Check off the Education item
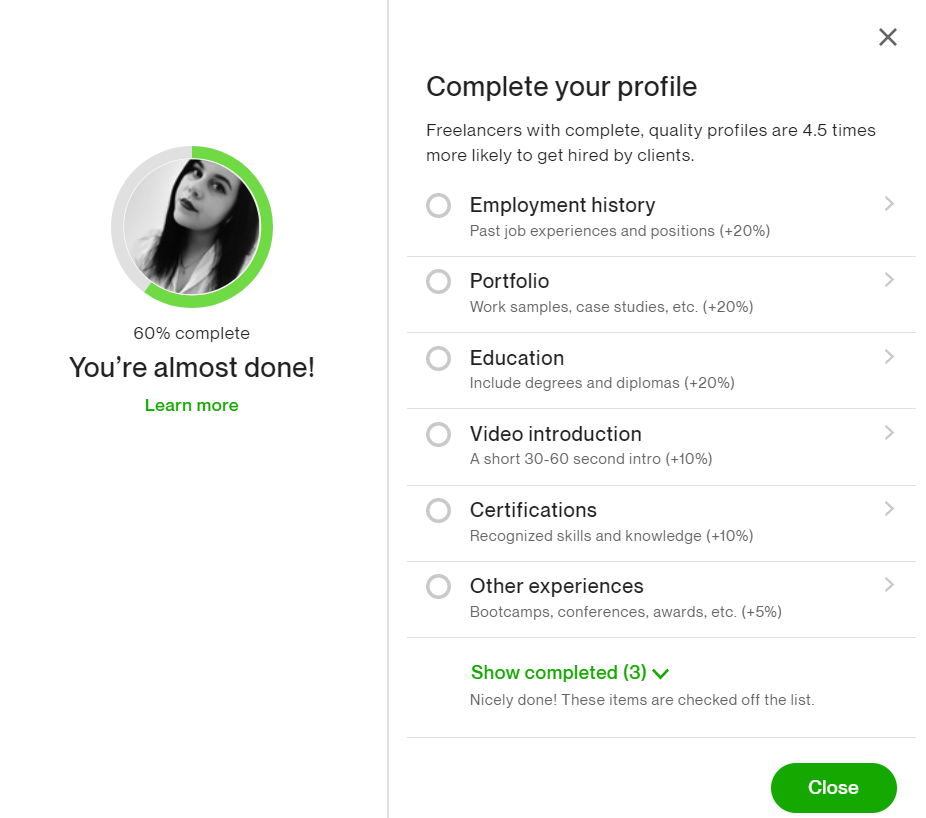The width and height of the screenshot is (926, 818). coord(438,357)
